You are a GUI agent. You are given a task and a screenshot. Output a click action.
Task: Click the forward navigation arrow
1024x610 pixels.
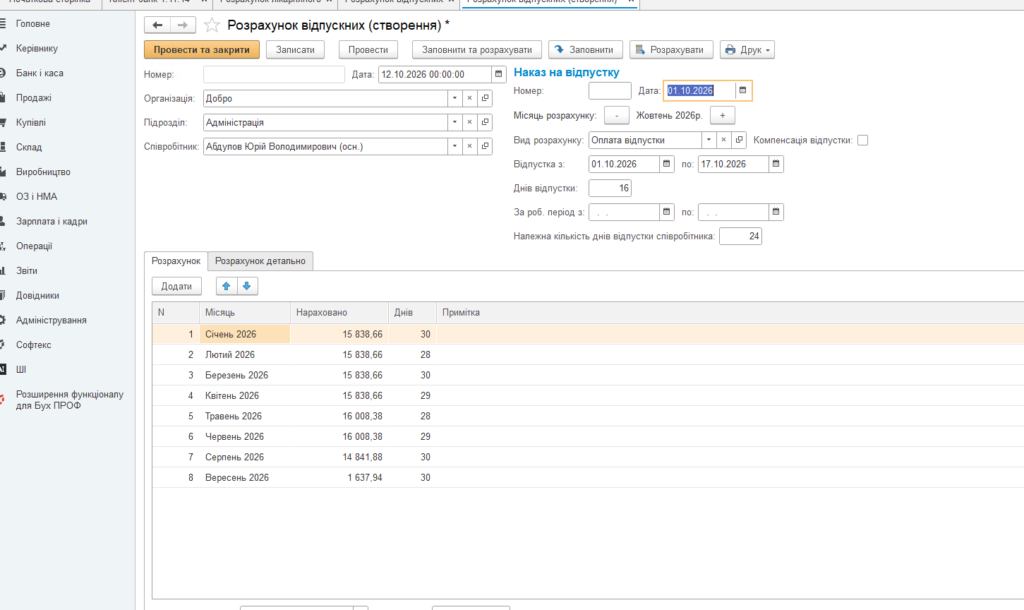pos(182,25)
